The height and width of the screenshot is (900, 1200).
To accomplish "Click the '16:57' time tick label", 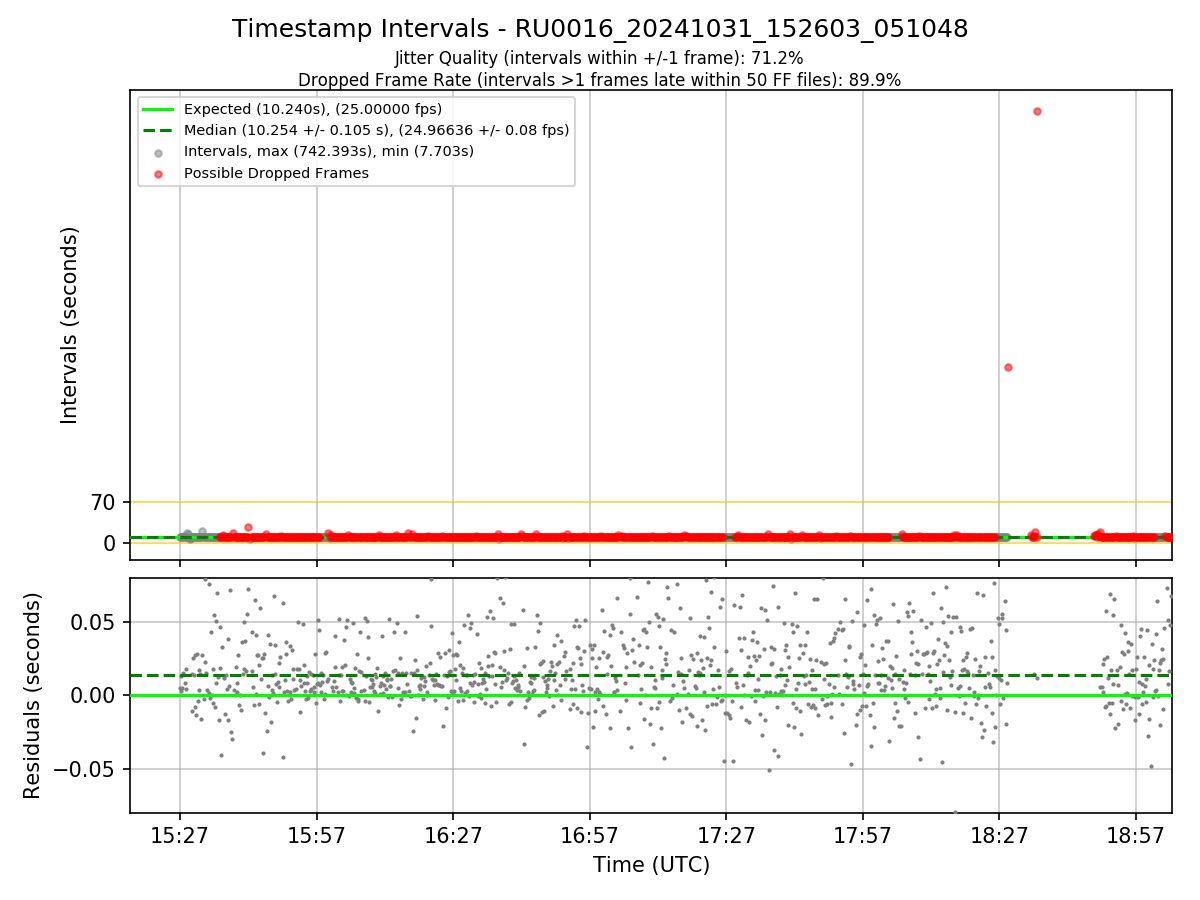I will tap(589, 834).
